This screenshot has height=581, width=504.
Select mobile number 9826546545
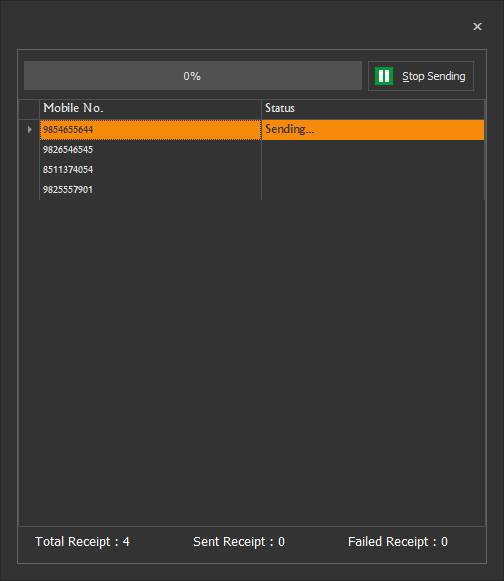click(150, 150)
